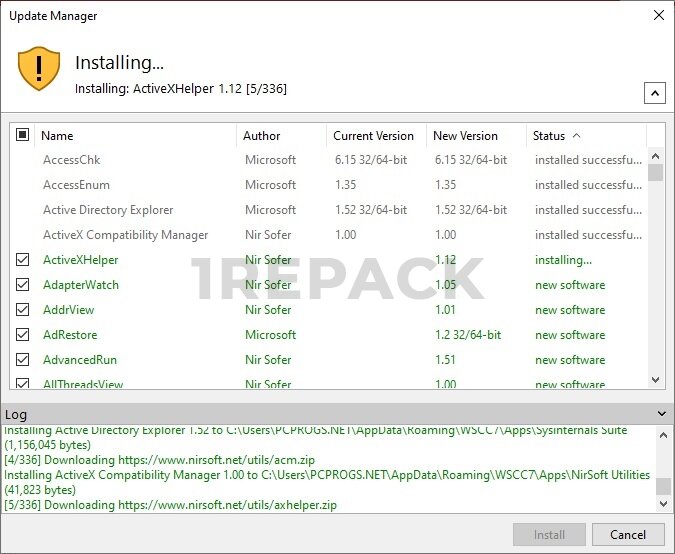Select the AccessChk row in the list
675x554 pixels.
click(72, 160)
